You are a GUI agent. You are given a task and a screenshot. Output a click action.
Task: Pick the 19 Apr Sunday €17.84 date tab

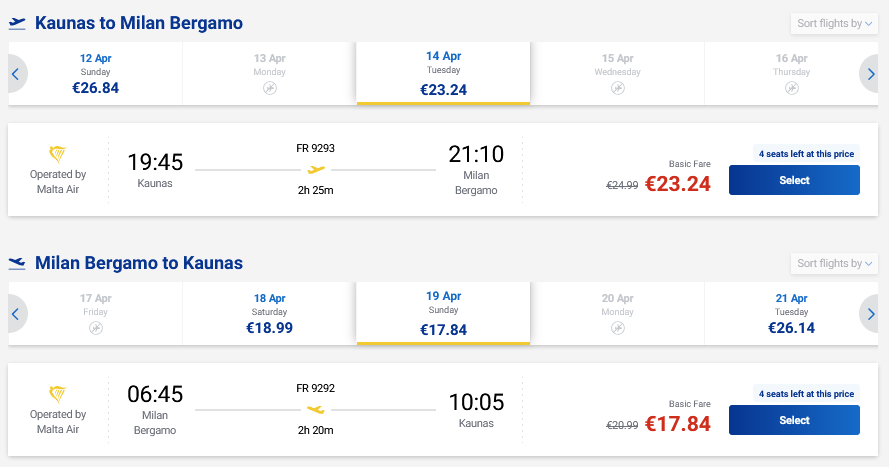point(443,313)
